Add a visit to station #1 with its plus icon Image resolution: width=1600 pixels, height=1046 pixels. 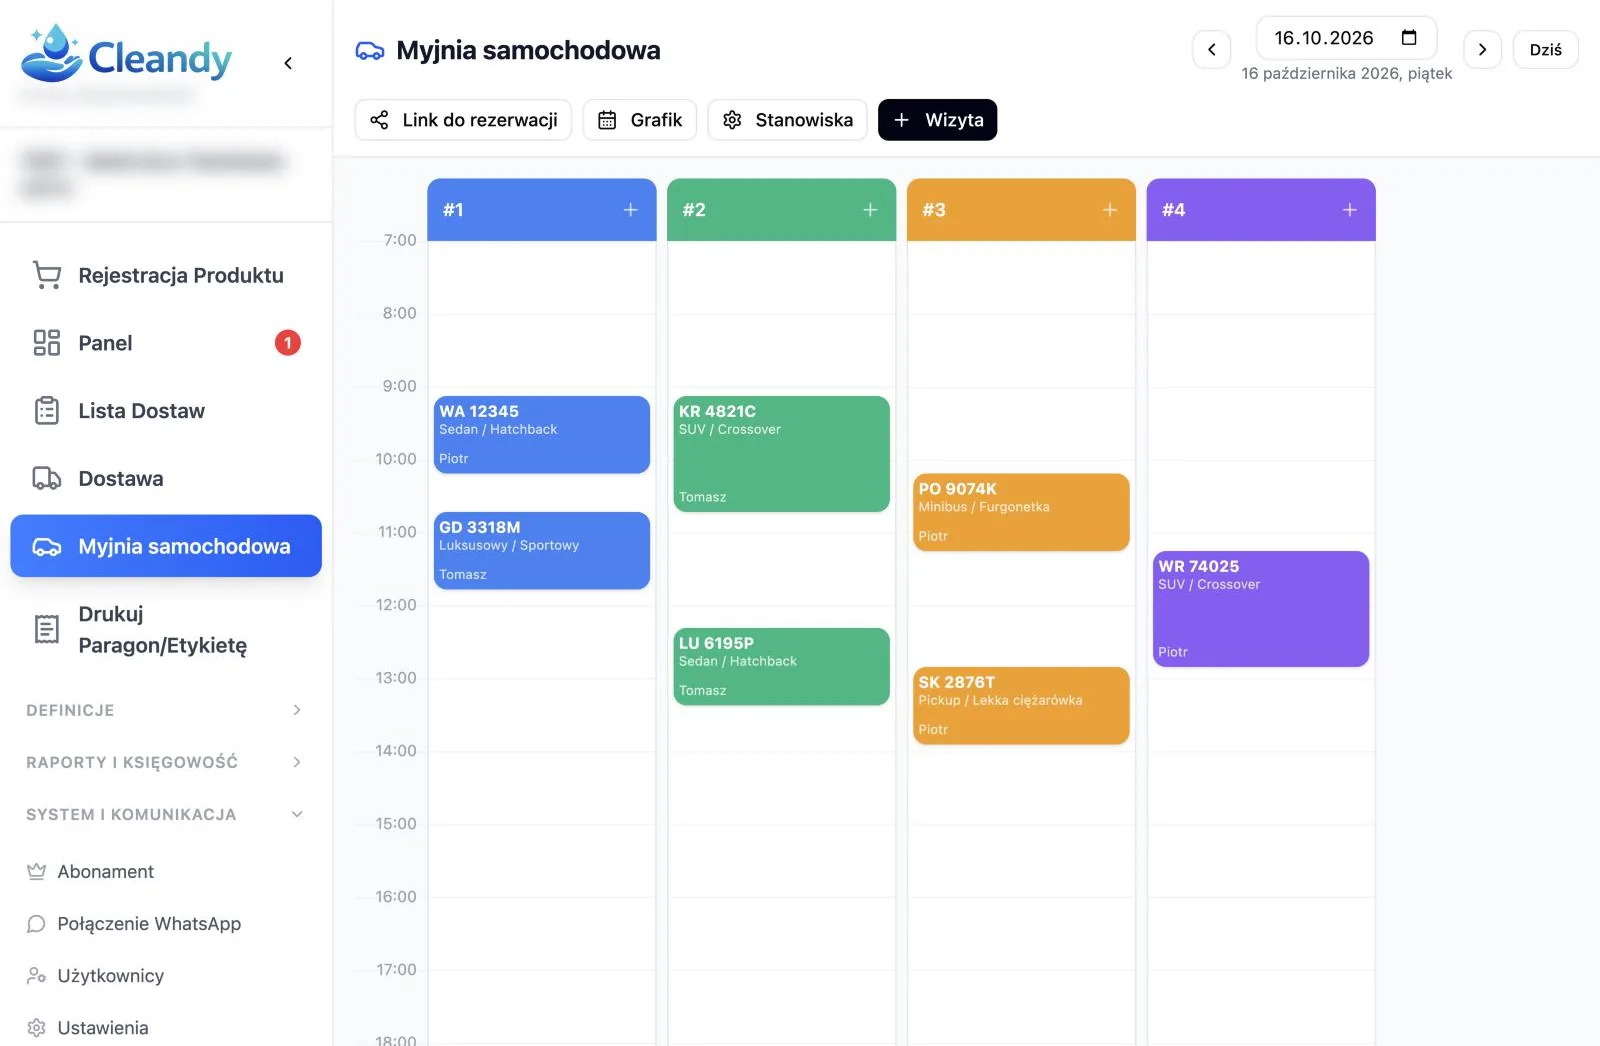click(630, 210)
